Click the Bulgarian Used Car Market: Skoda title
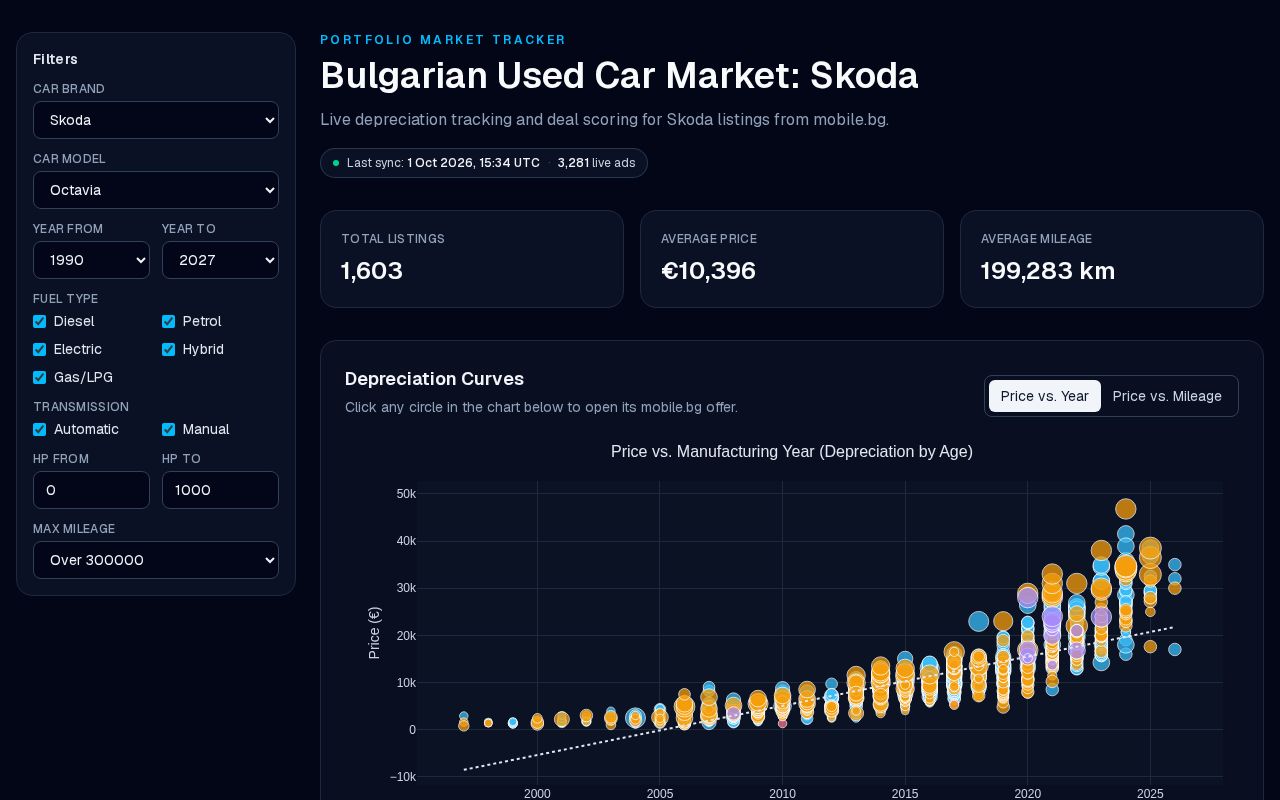The width and height of the screenshot is (1280, 800). 619,76
